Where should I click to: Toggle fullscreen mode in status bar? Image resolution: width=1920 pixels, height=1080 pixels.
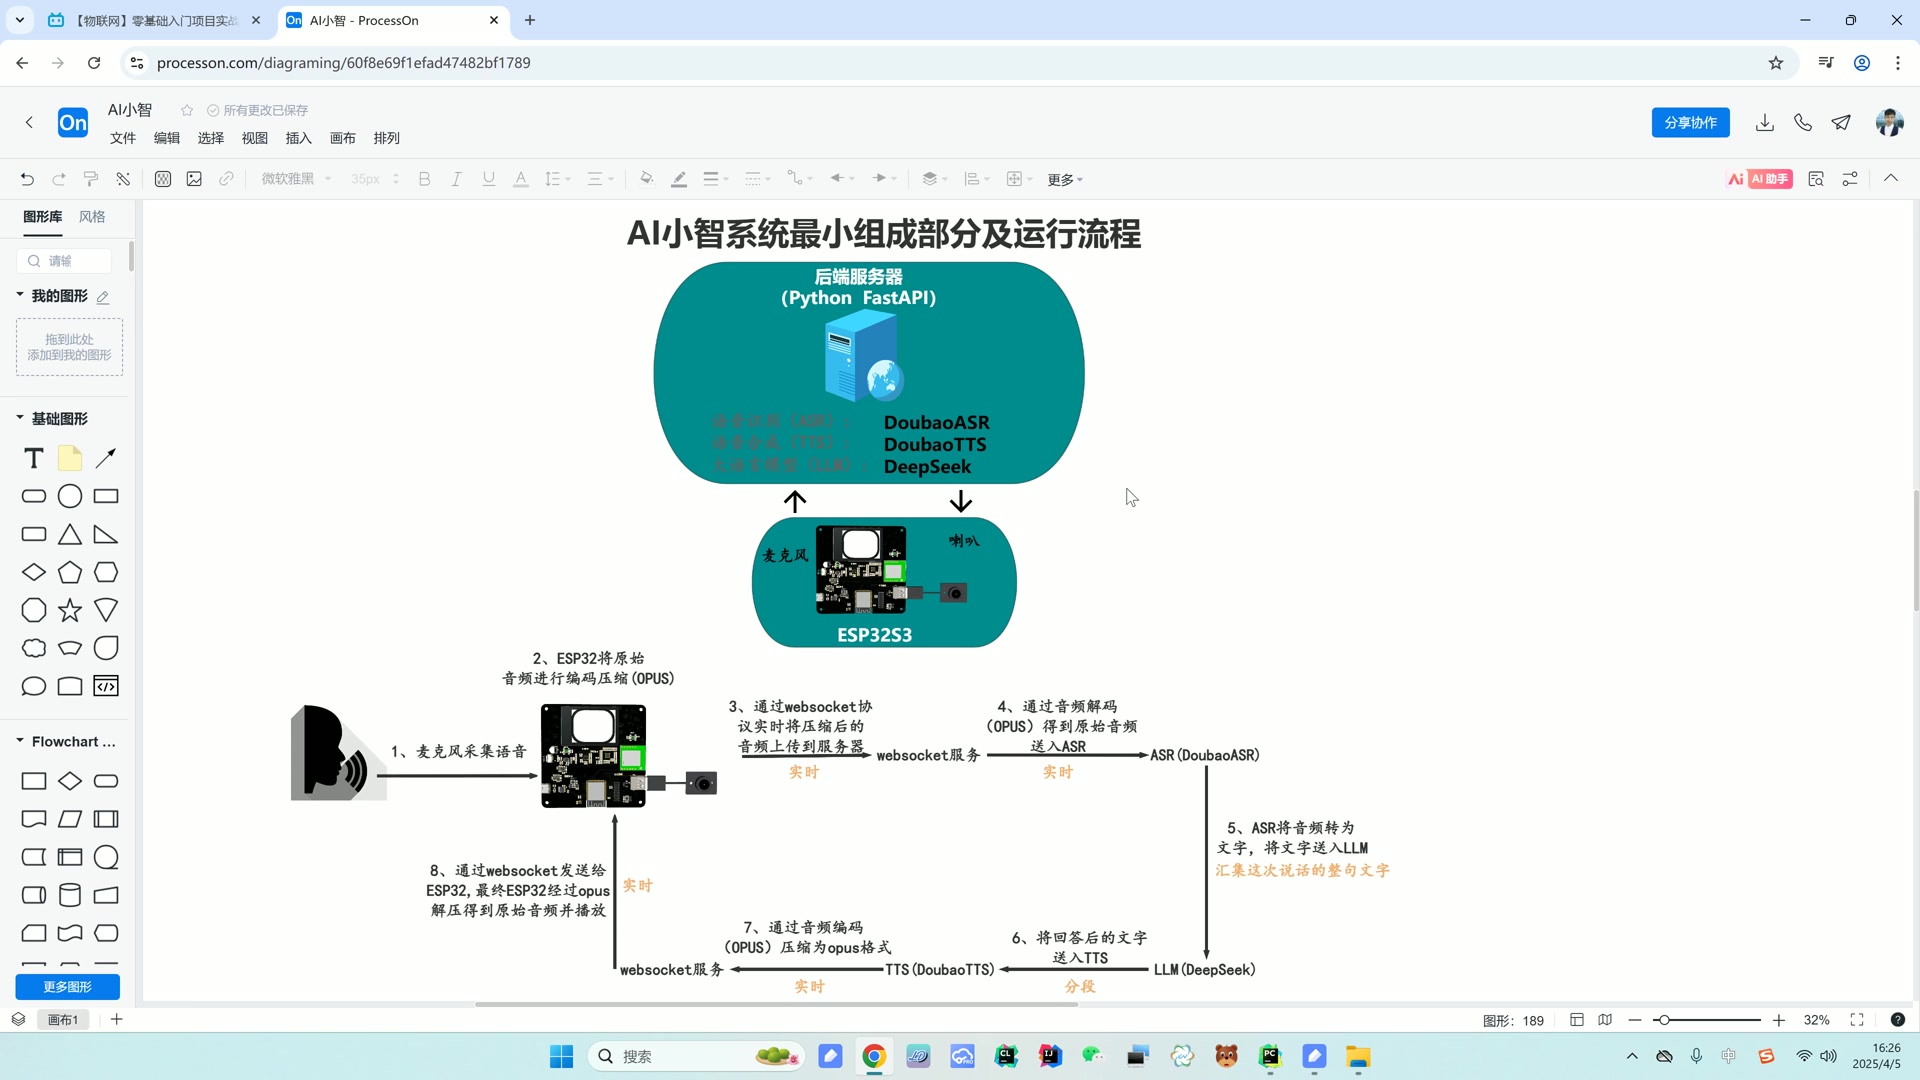click(1857, 1020)
